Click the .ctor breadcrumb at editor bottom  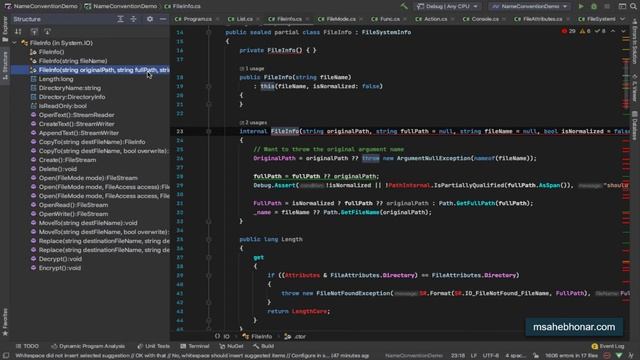pyautogui.click(x=295, y=336)
